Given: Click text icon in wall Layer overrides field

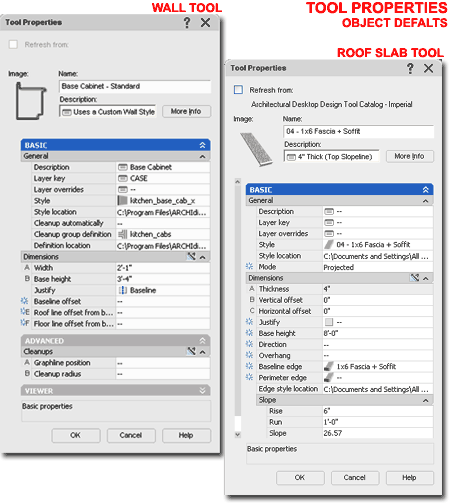Looking at the screenshot, I should pyautogui.click(x=123, y=189).
